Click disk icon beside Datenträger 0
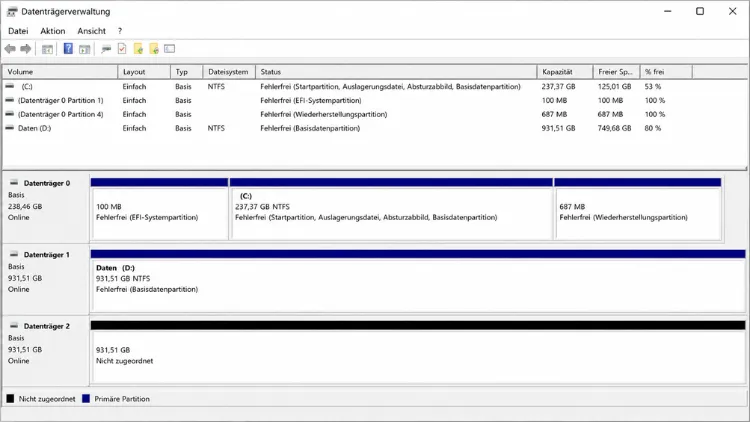The width and height of the screenshot is (750, 422). 14,182
